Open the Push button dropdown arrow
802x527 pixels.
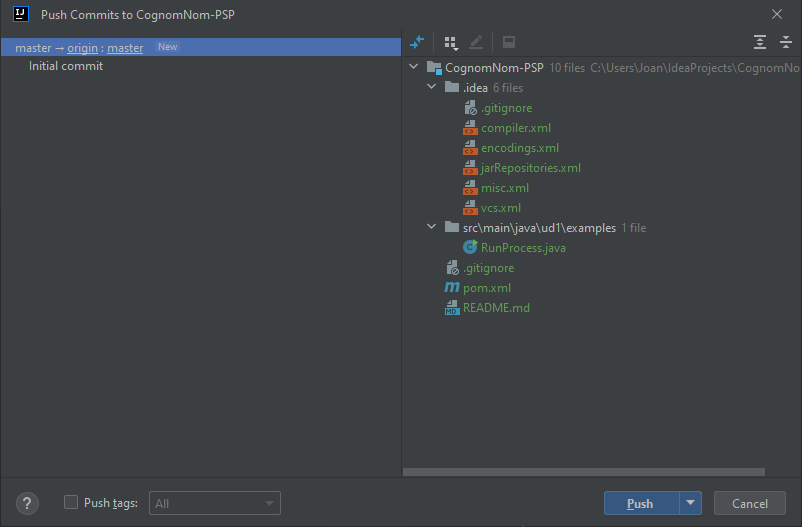click(690, 503)
